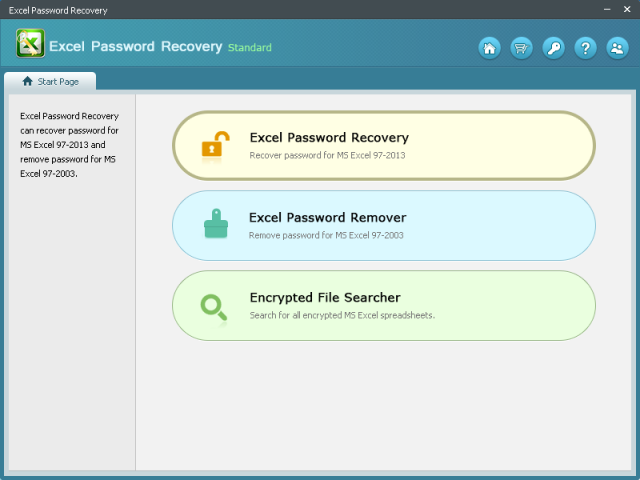640x480 pixels.
Task: Click the description text in left sidebar
Action: (x=70, y=144)
